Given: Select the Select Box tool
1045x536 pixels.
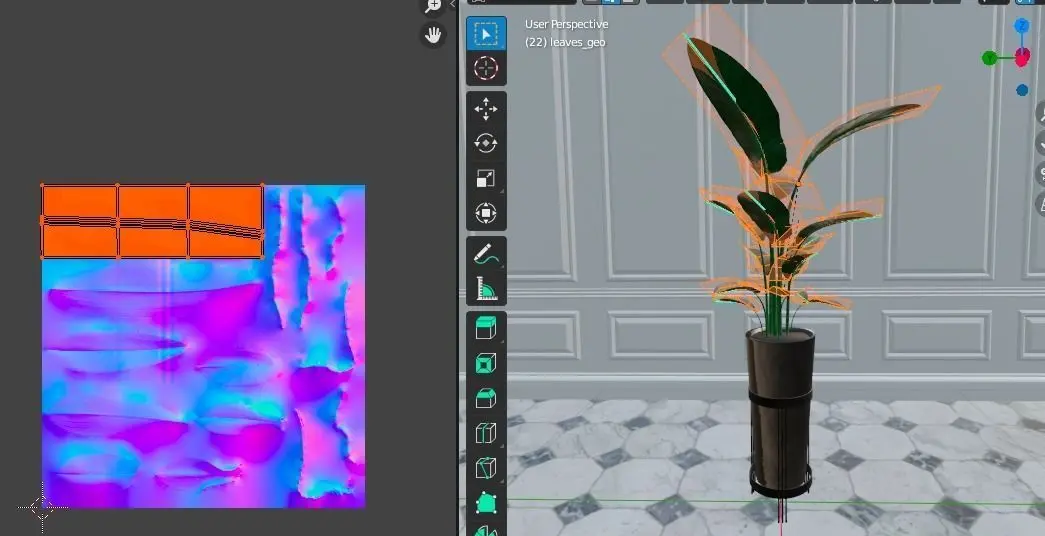Looking at the screenshot, I should point(486,33).
